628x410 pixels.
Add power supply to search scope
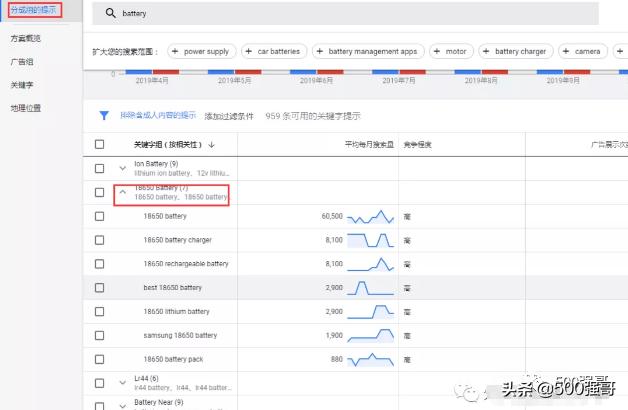[201, 51]
